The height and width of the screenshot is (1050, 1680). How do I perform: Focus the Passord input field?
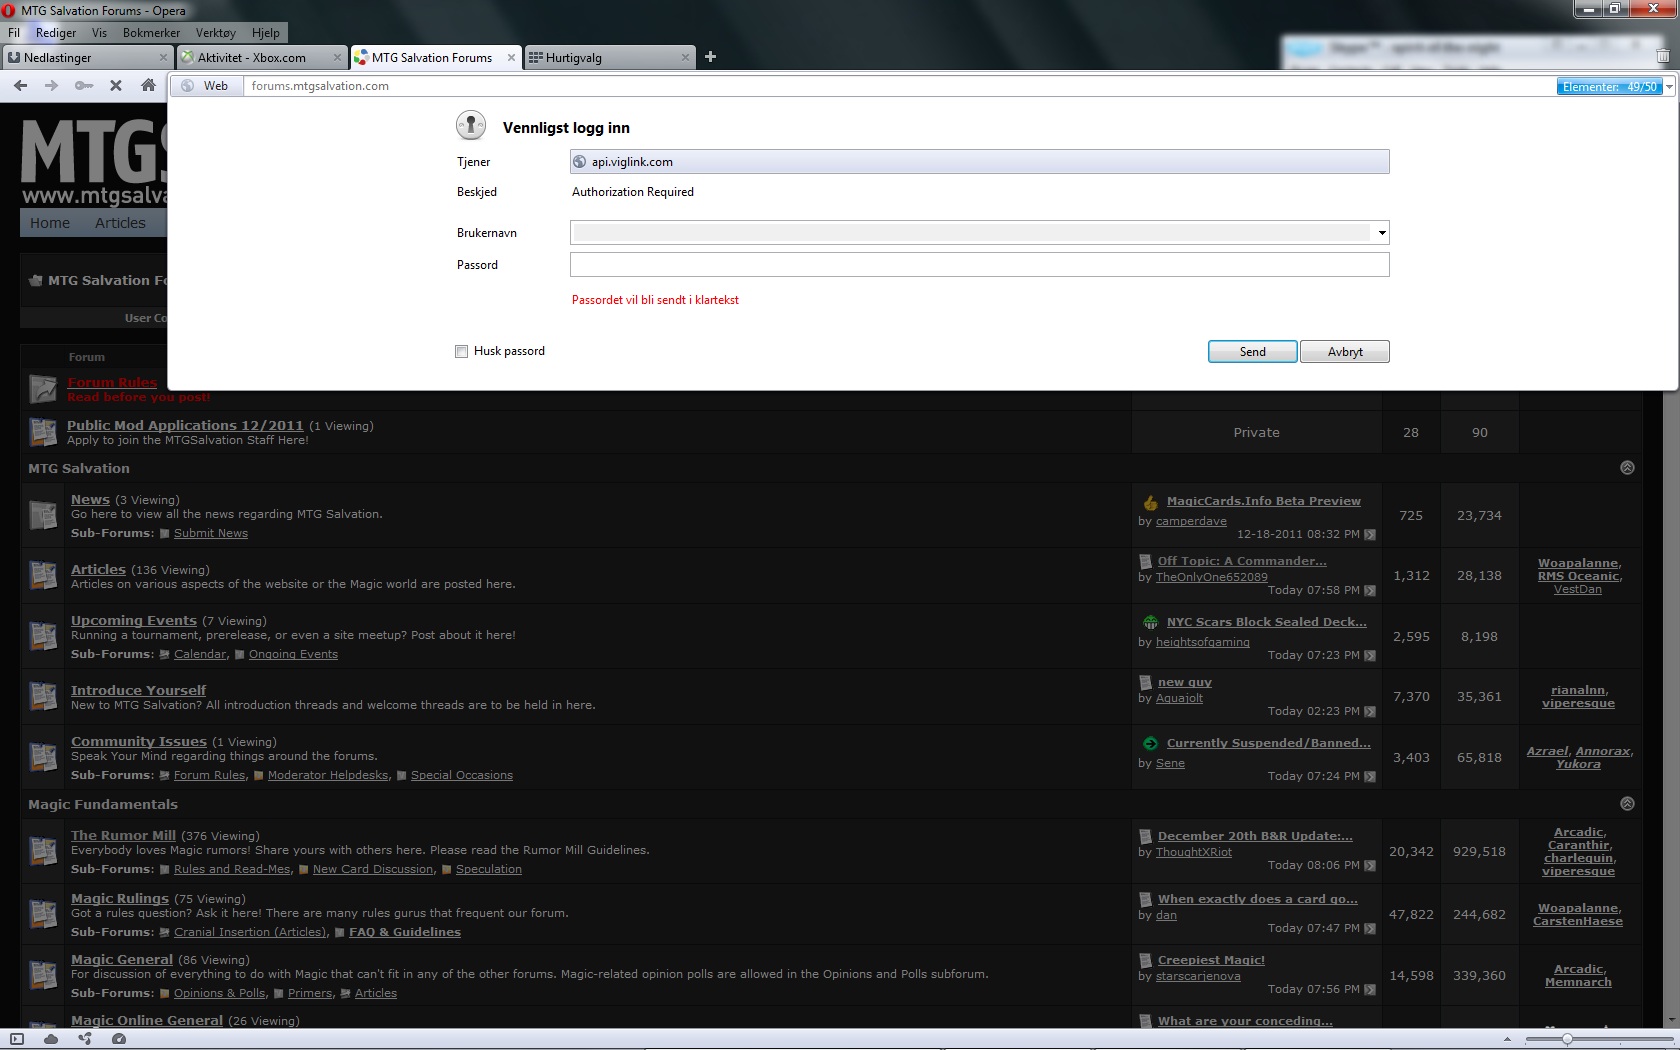[x=979, y=265]
